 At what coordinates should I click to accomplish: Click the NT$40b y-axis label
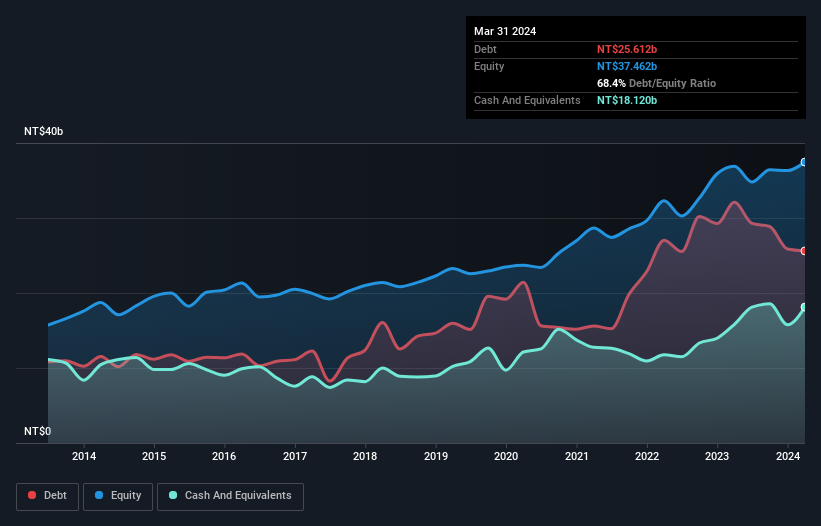[43, 131]
